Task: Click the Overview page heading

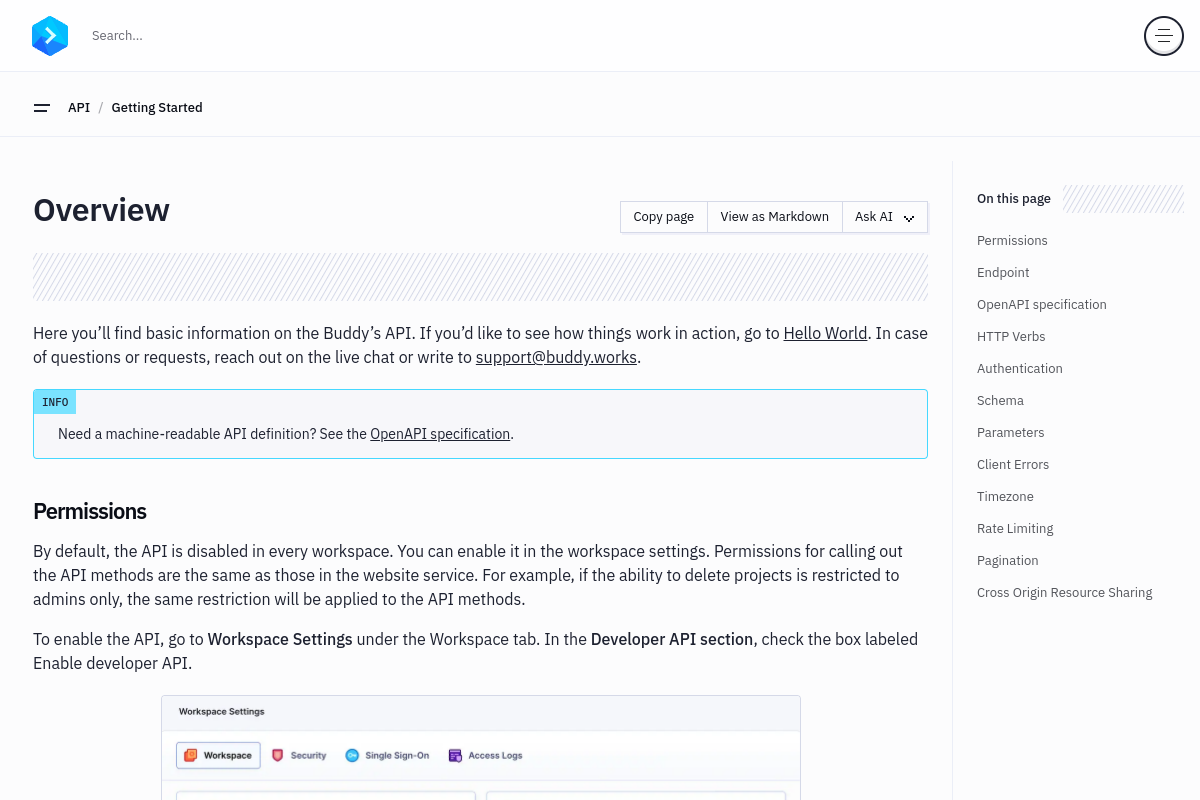Action: [101, 210]
